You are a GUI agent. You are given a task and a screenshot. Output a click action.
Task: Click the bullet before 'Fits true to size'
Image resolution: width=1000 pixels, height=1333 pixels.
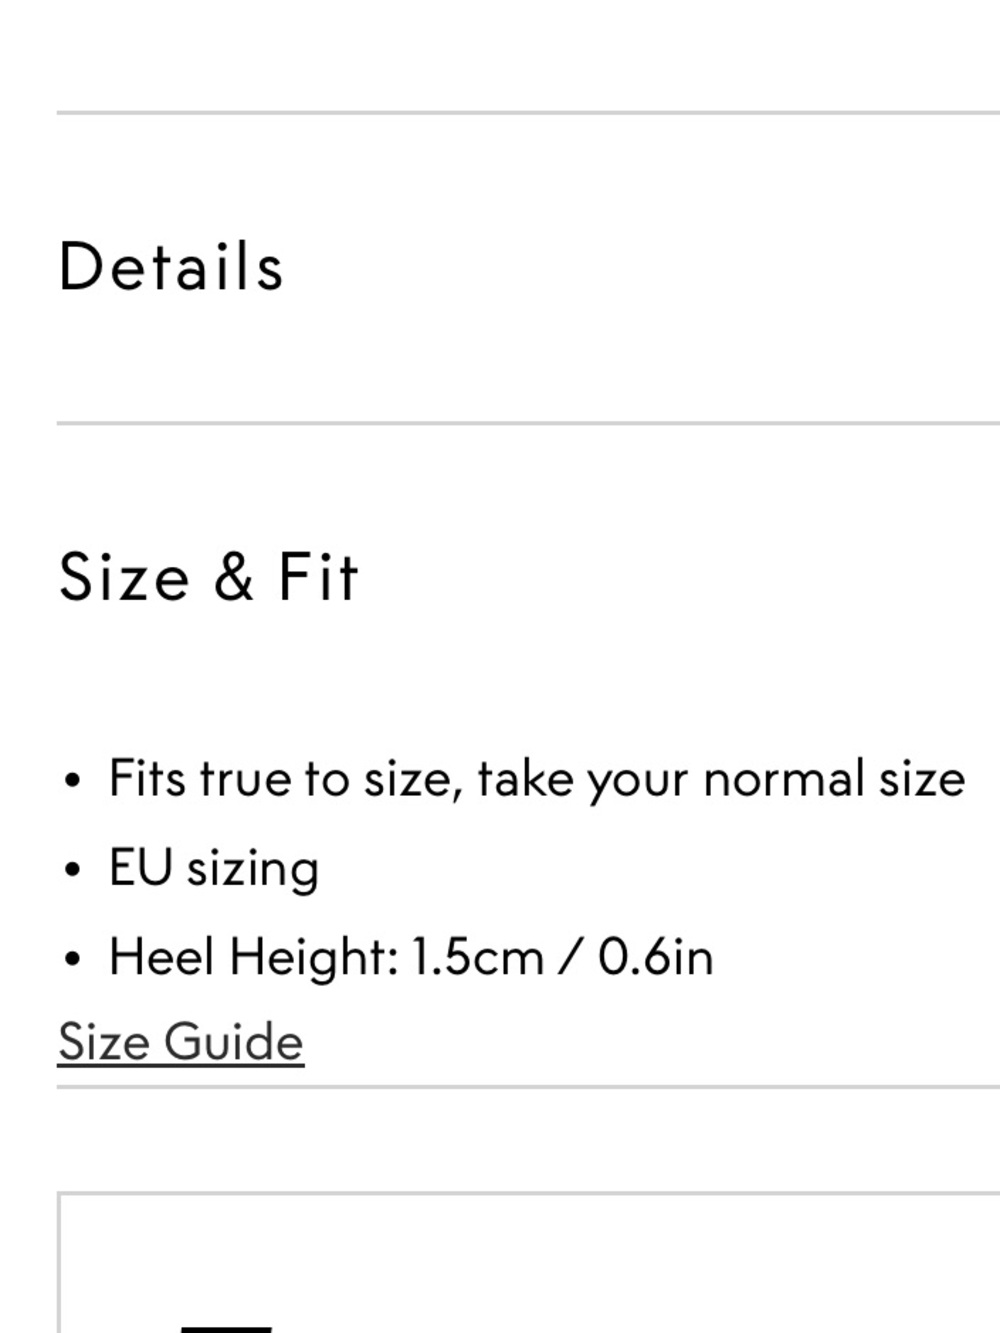tap(71, 780)
